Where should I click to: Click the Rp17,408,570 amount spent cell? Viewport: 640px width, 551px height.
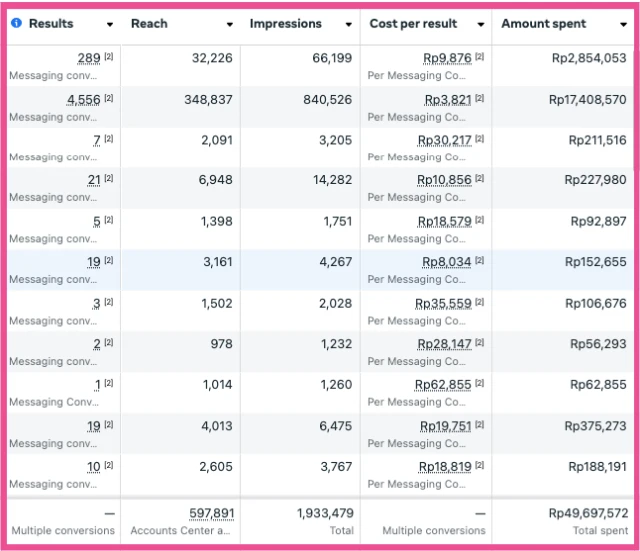pyautogui.click(x=587, y=99)
